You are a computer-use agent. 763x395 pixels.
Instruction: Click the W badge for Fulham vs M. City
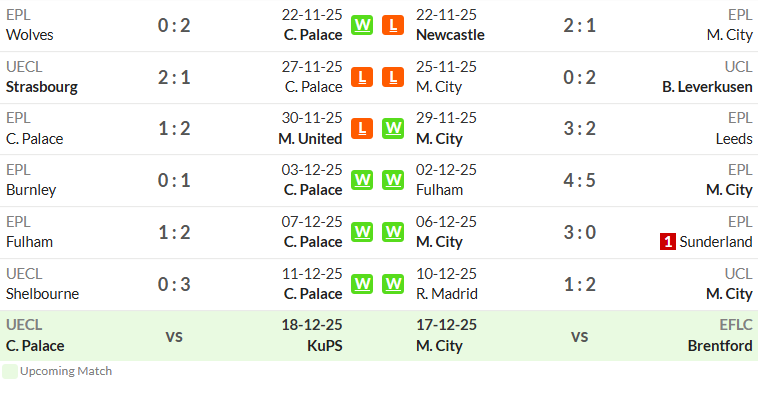393,180
